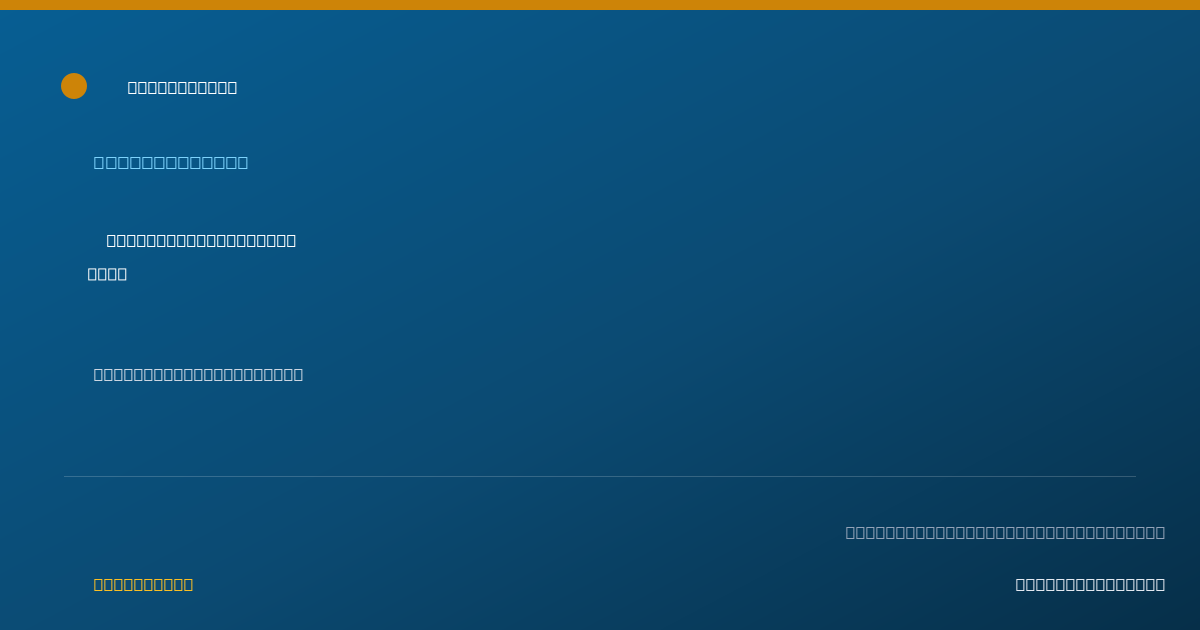
Task: Open the orange text link in the footer
Action: pyautogui.click(x=143, y=584)
